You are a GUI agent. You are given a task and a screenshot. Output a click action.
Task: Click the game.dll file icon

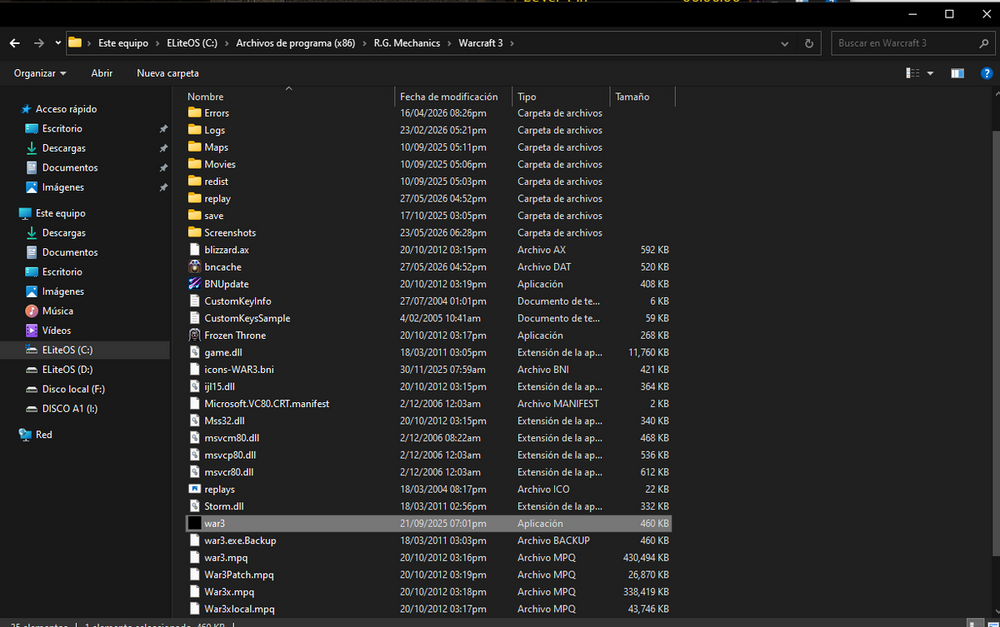click(195, 353)
